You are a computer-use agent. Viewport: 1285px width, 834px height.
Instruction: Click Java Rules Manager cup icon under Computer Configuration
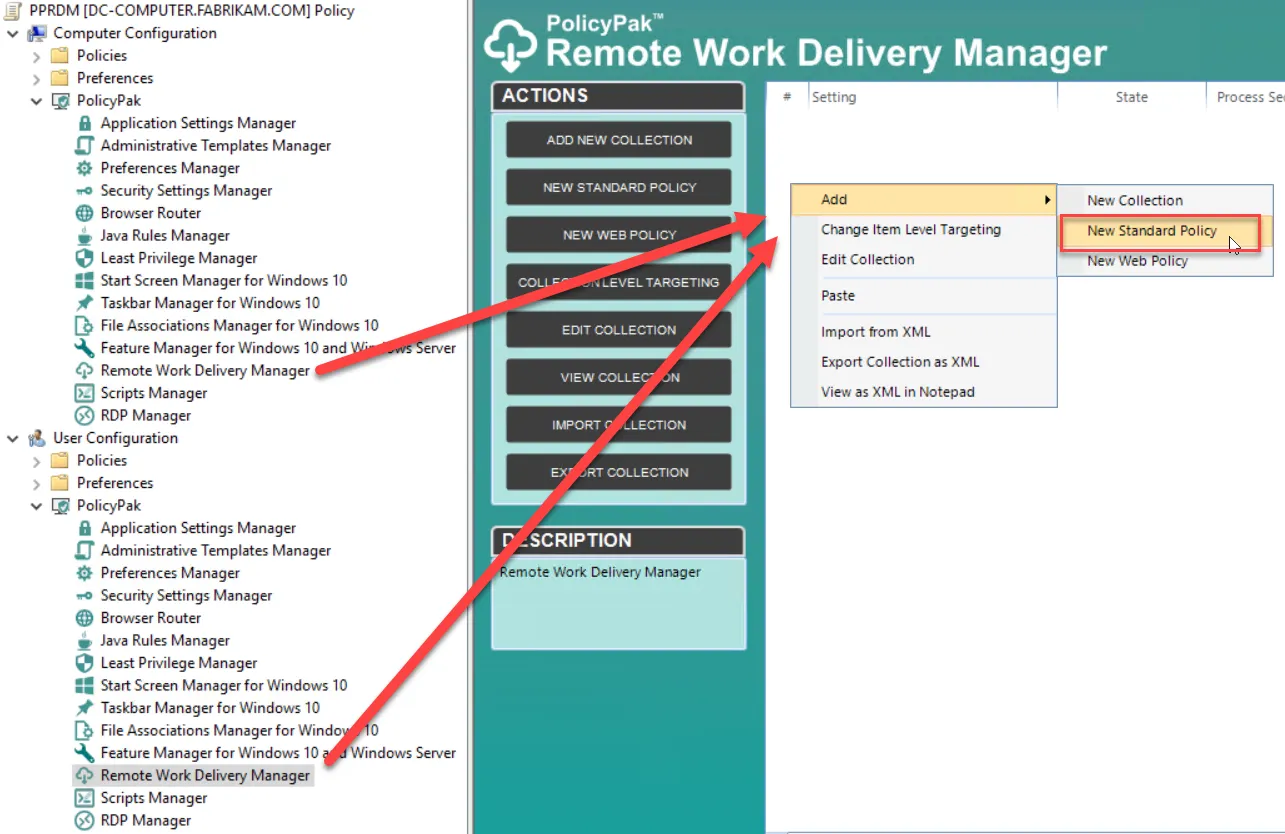pyautogui.click(x=85, y=236)
